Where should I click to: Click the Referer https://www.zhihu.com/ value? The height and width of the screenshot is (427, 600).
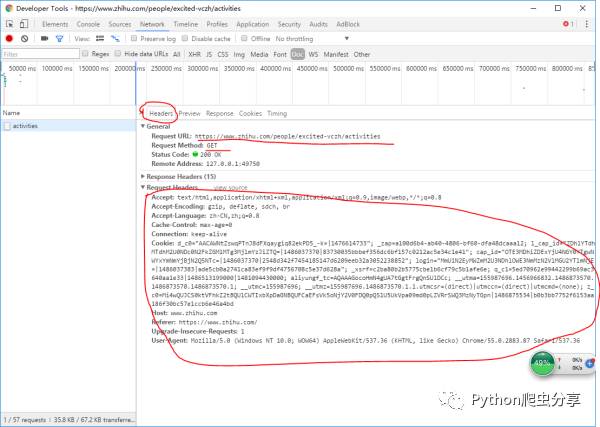pos(218,322)
